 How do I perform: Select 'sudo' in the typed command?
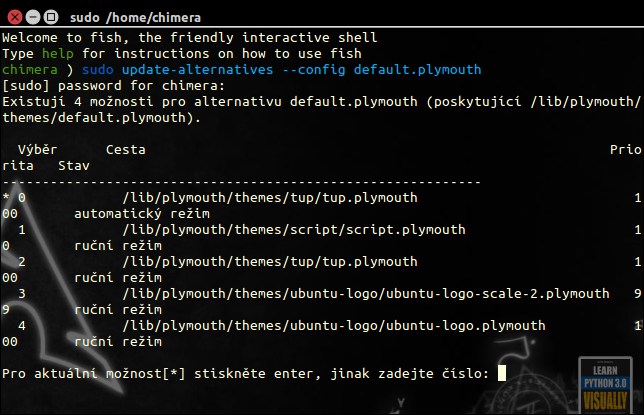point(98,70)
